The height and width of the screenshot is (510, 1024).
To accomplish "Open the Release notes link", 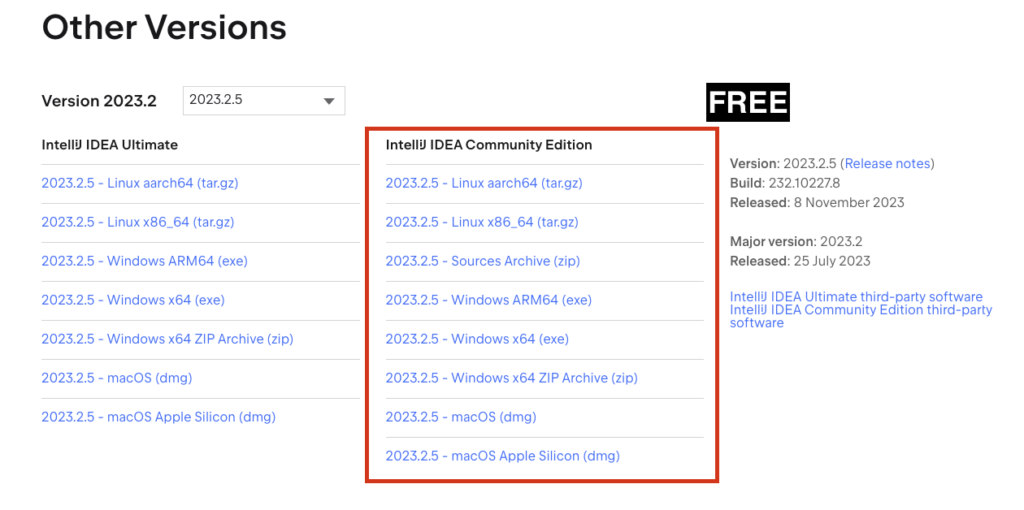I will pyautogui.click(x=888, y=164).
